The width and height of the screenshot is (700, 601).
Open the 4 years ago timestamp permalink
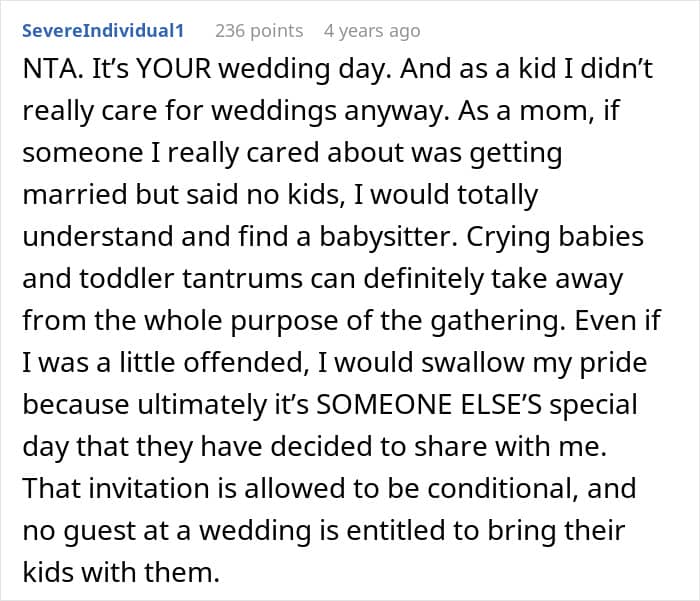pyautogui.click(x=372, y=31)
